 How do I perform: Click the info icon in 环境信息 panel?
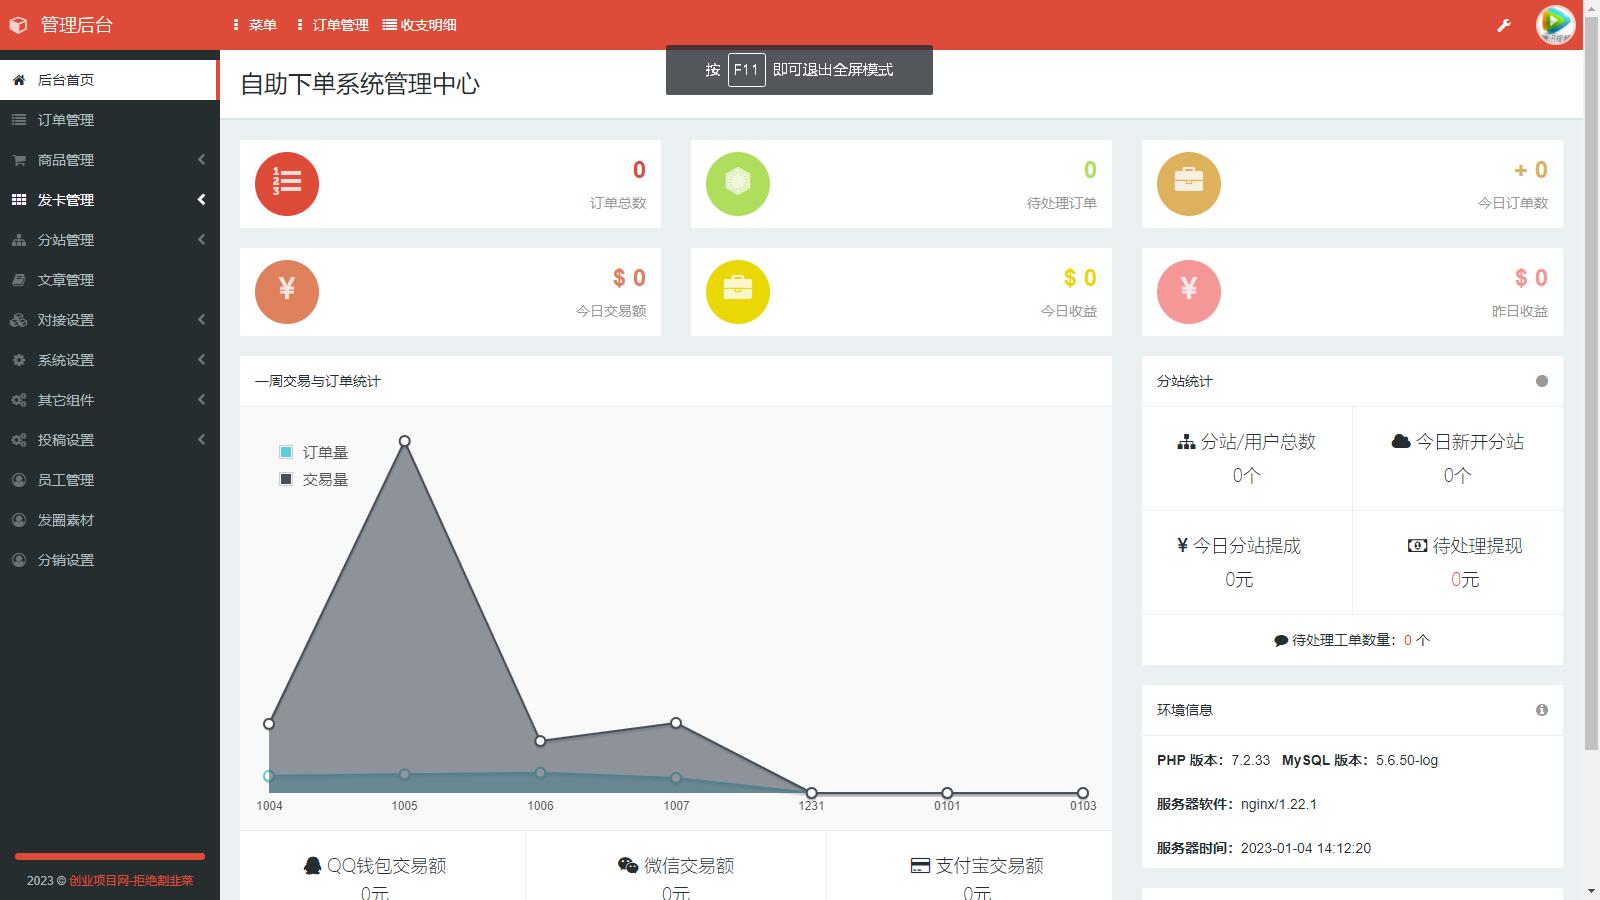pyautogui.click(x=1541, y=710)
